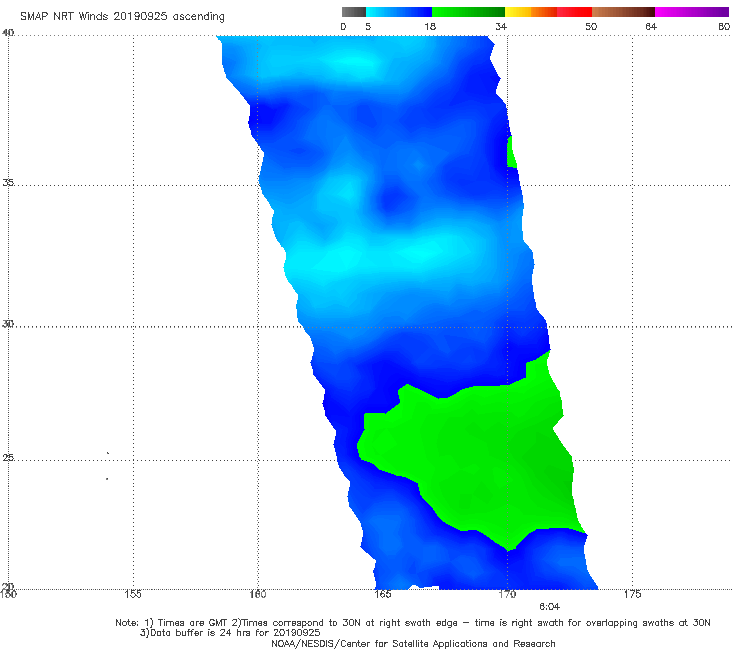Click the "64" color bar label

651,26
